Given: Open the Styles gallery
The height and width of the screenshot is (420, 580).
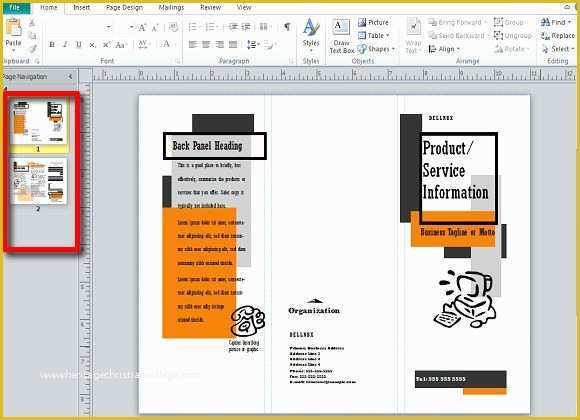Looking at the screenshot, I should pyautogui.click(x=311, y=36).
